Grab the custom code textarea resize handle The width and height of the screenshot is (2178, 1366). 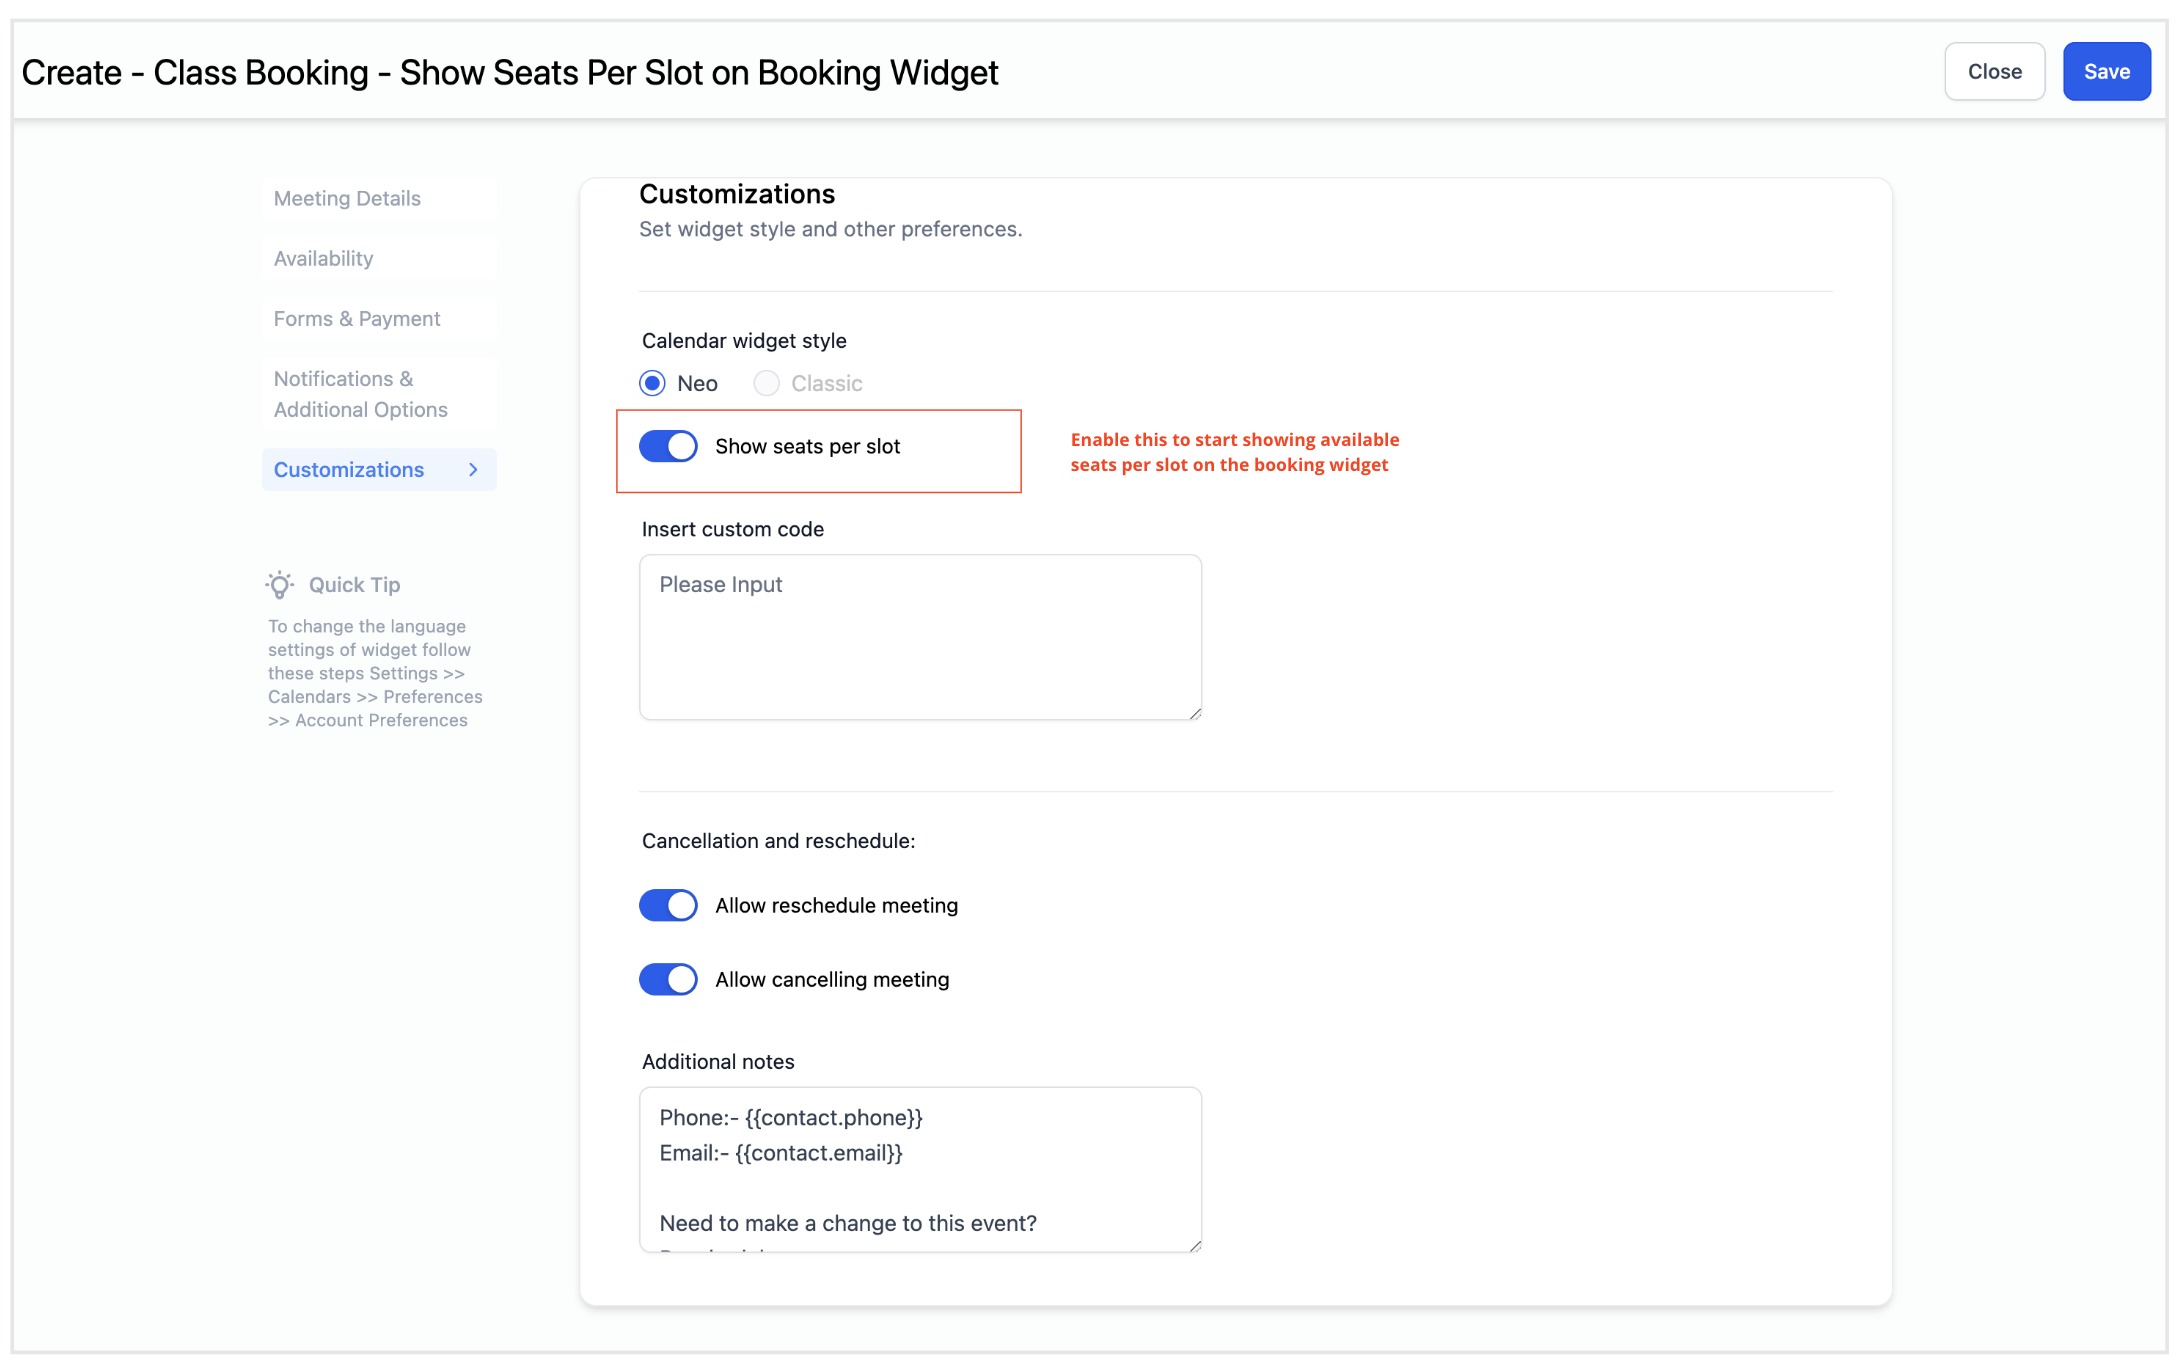[1195, 713]
